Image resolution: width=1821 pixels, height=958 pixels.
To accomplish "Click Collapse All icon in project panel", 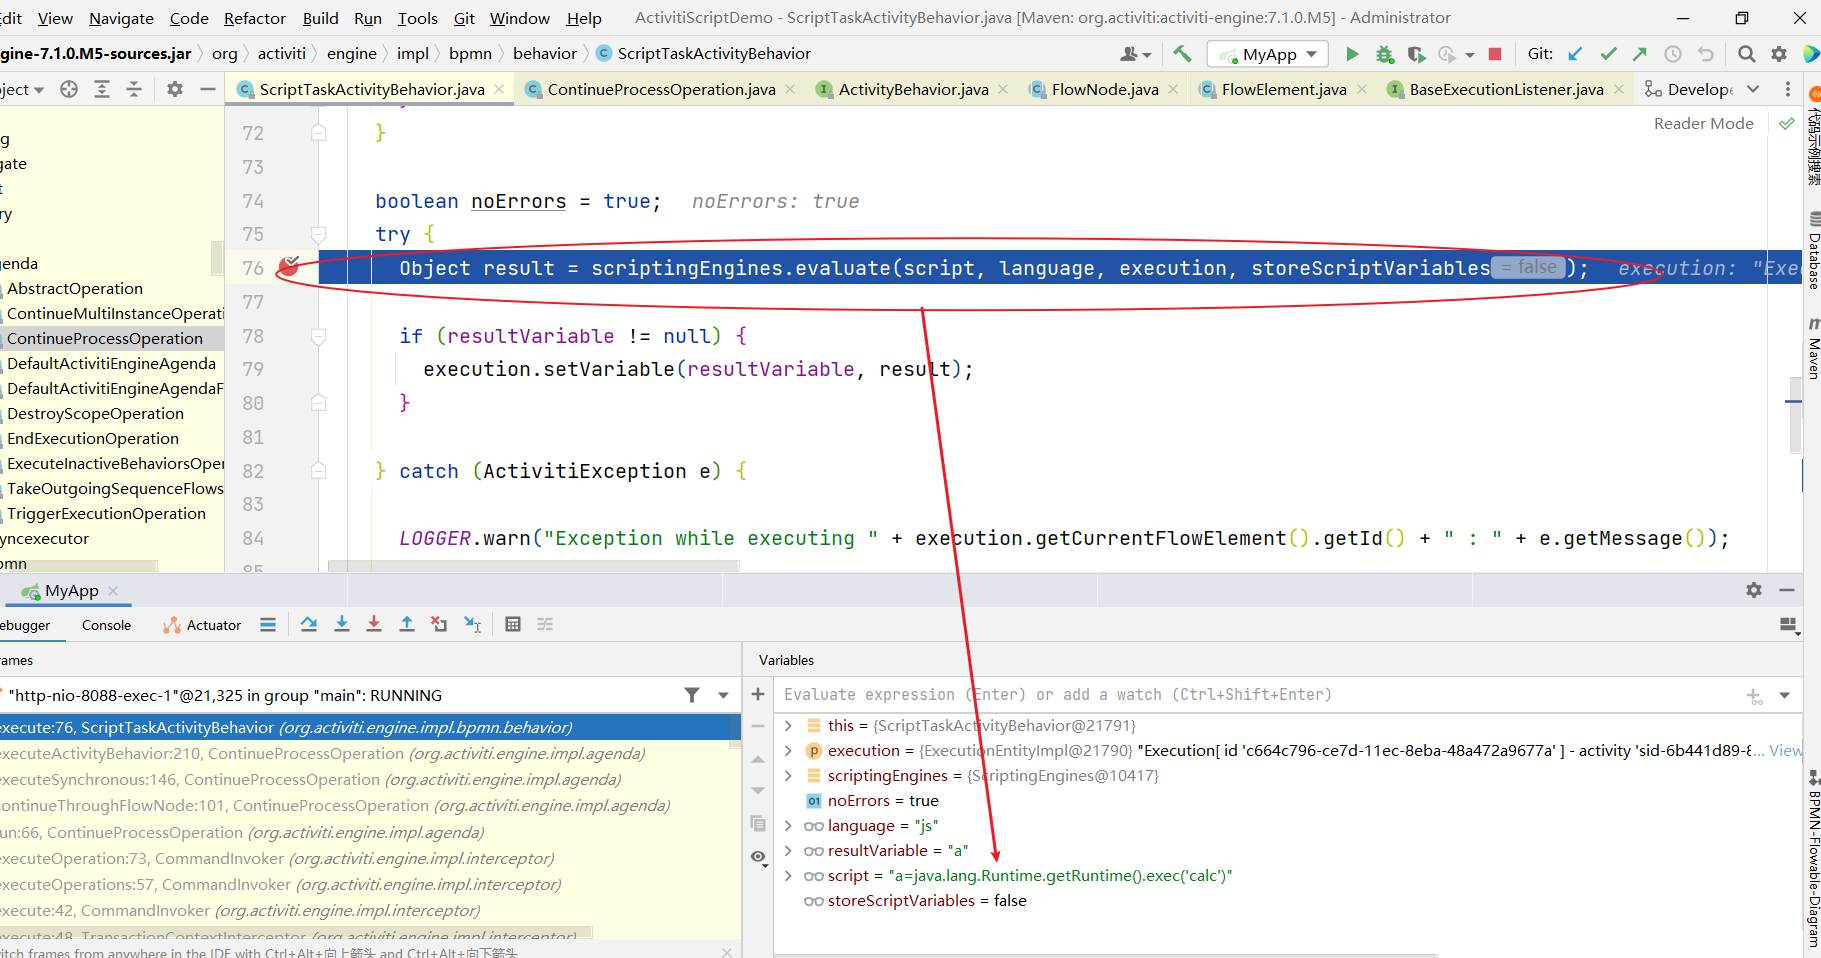I will 134,89.
